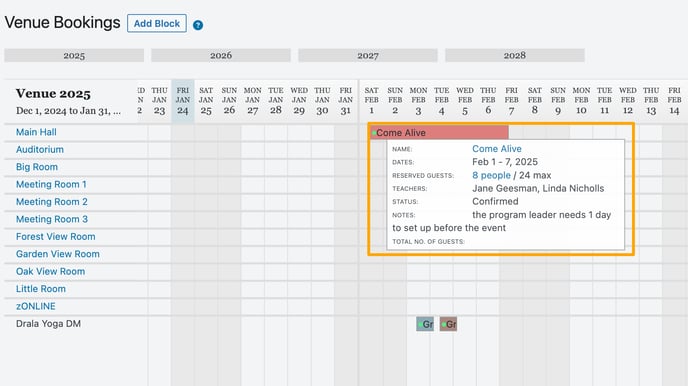This screenshot has width=688, height=386.
Task: Click the Confirmed status value in popup
Action: 495,201
